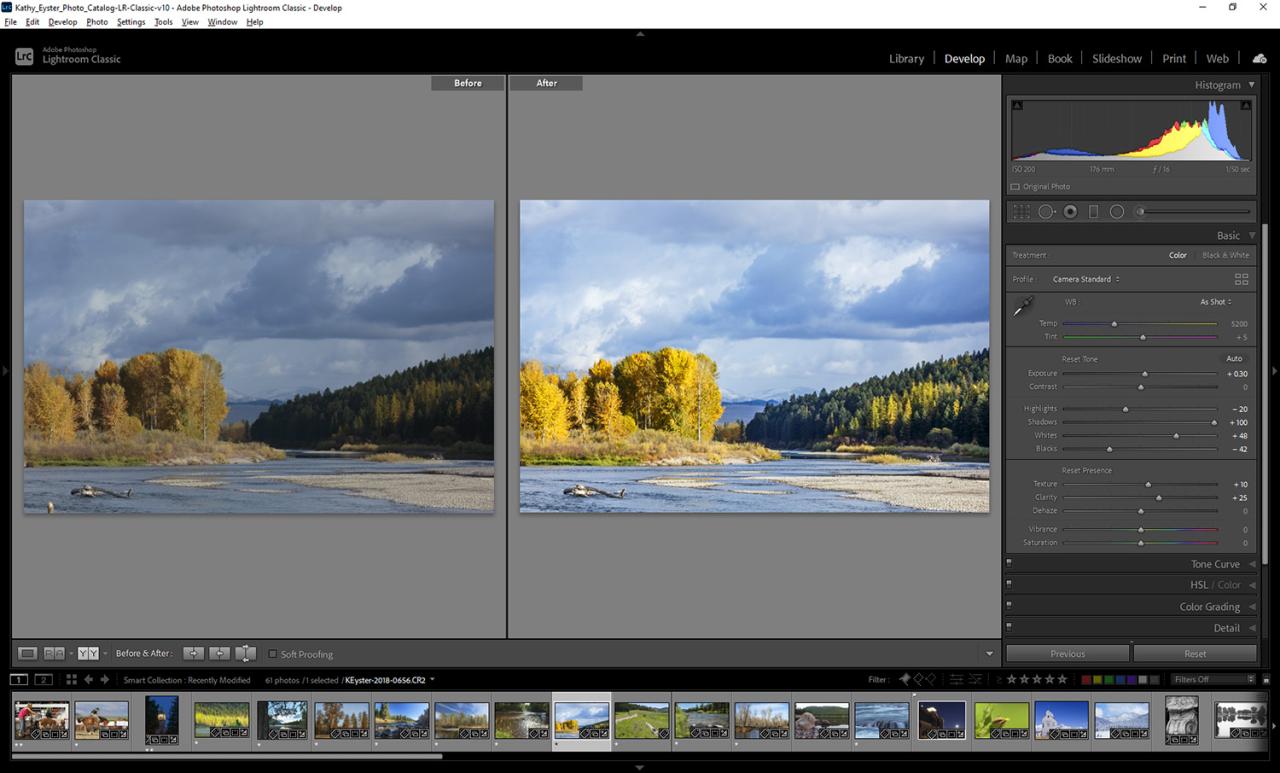Toggle HSL / Color panel switch
1280x773 pixels.
(x=1009, y=584)
